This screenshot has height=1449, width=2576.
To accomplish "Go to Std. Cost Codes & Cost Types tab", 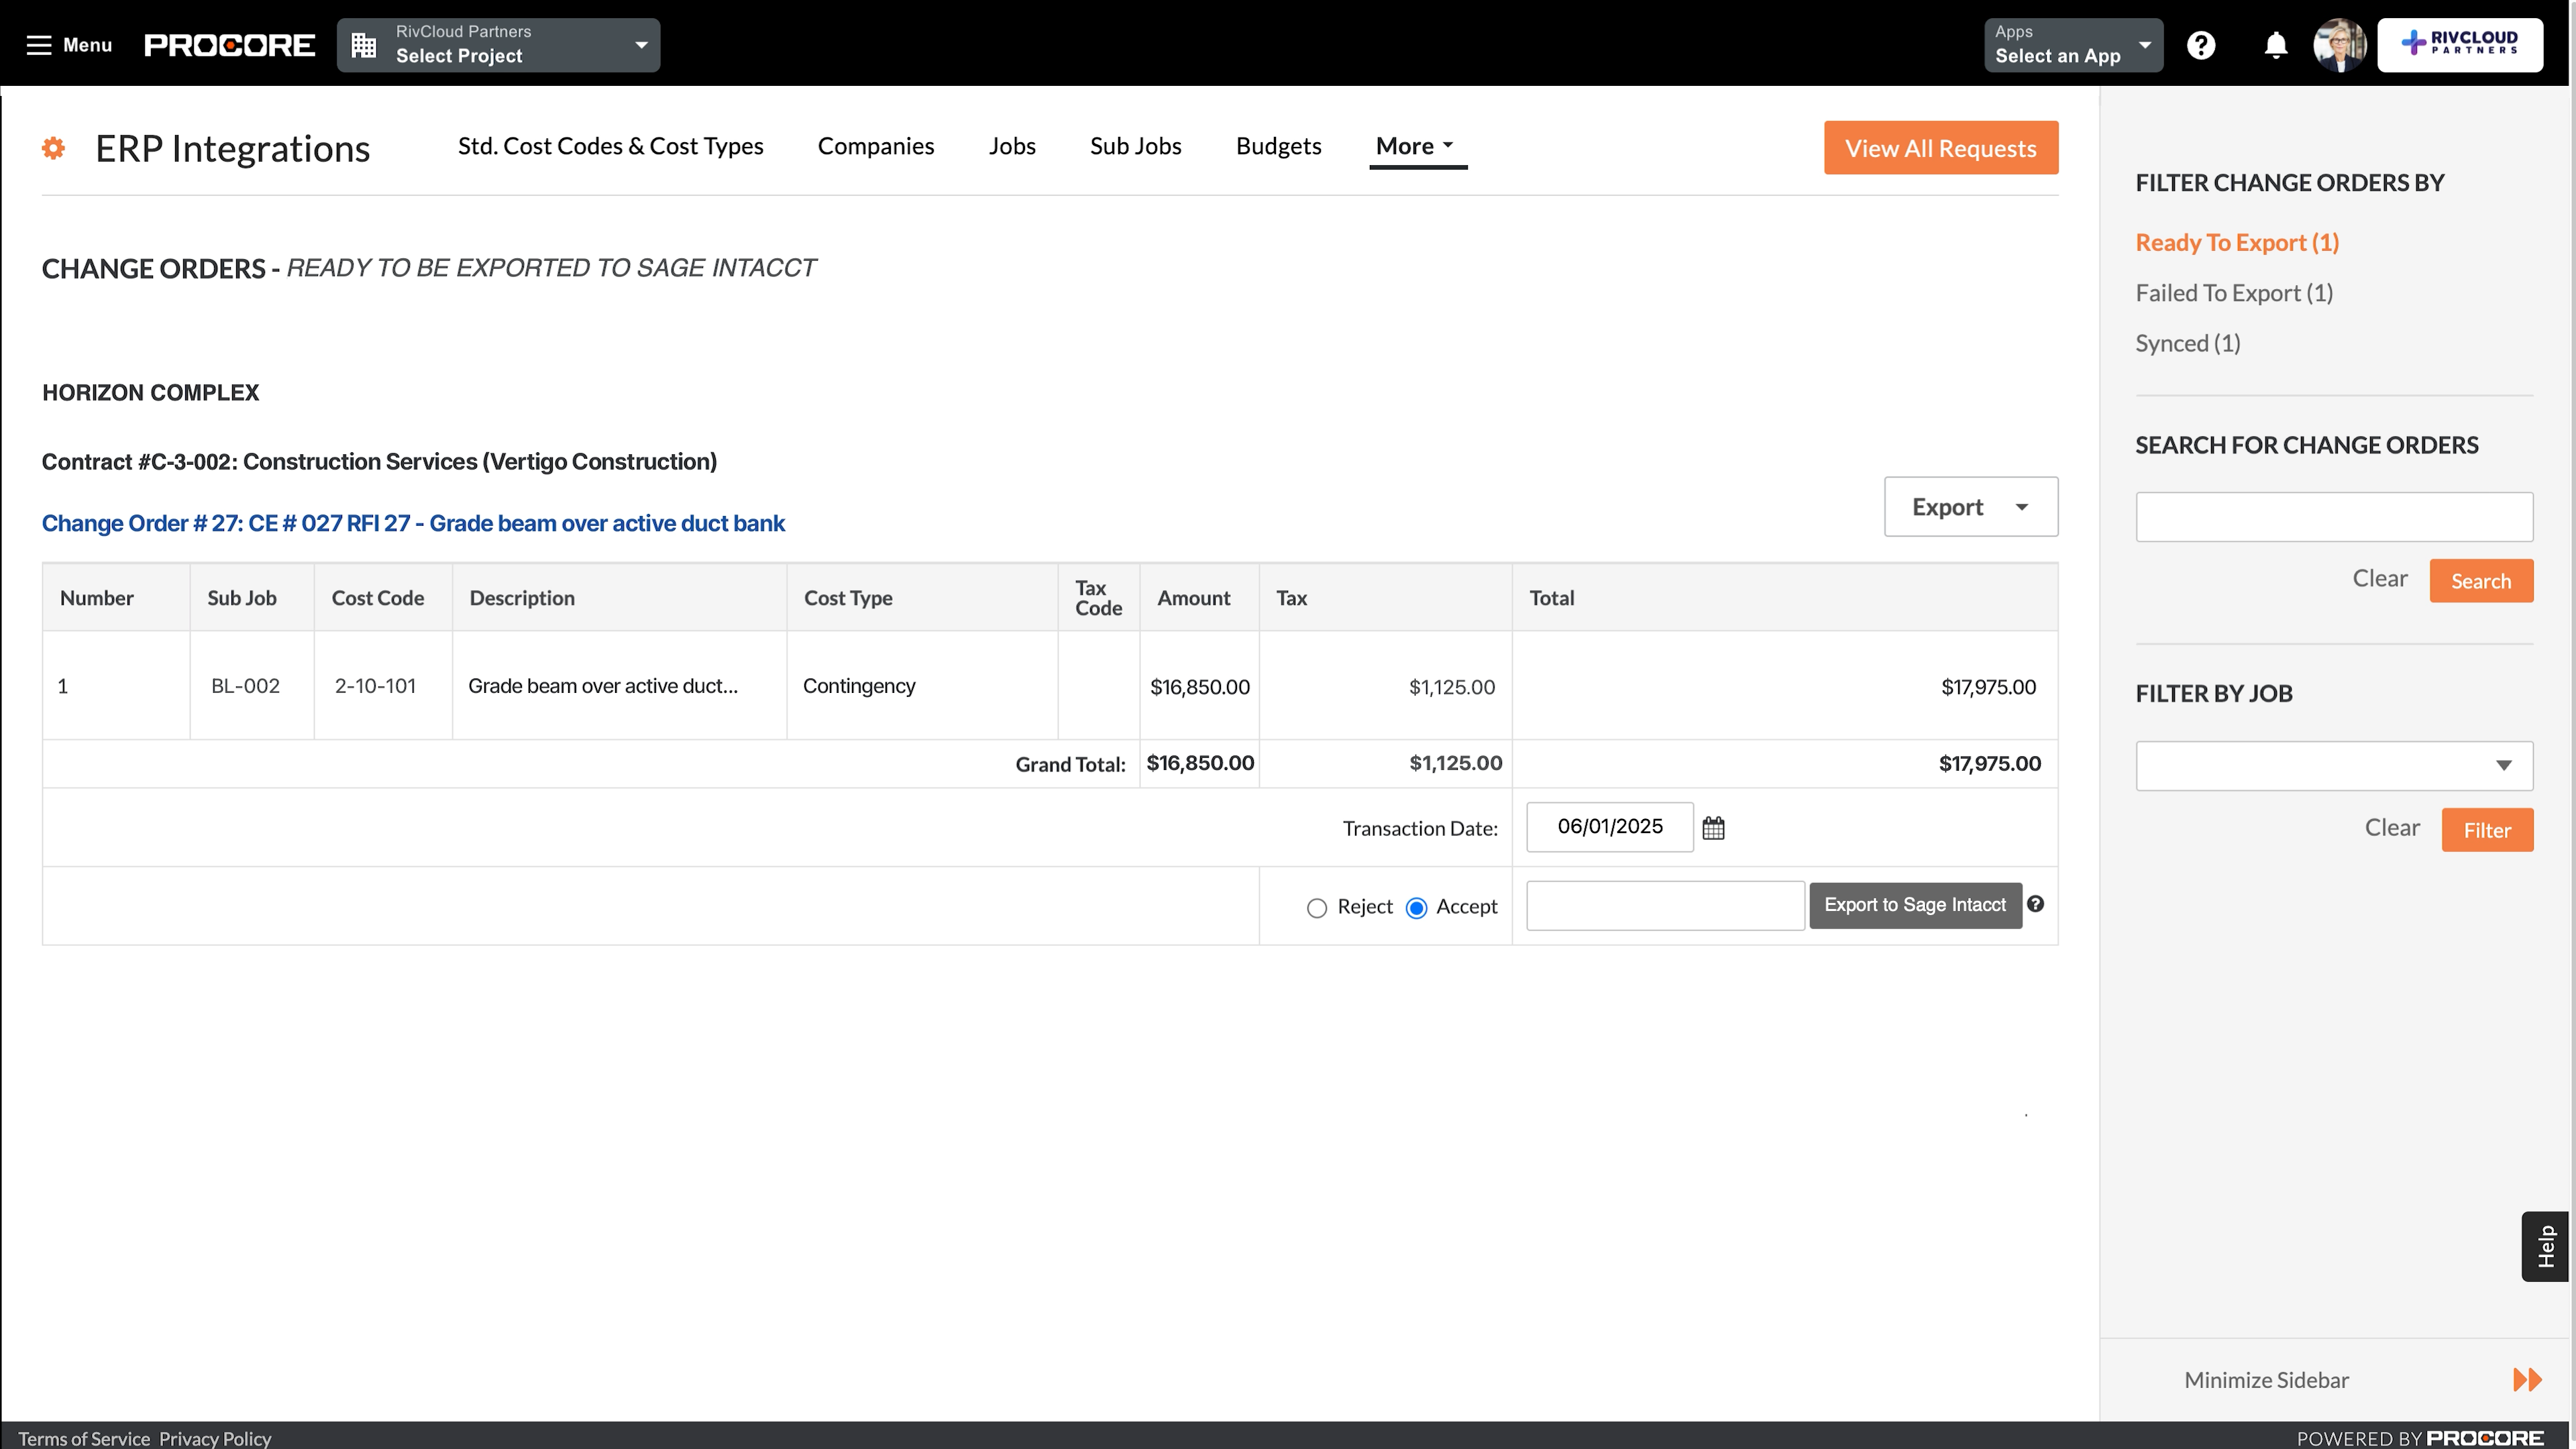I will pos(610,146).
